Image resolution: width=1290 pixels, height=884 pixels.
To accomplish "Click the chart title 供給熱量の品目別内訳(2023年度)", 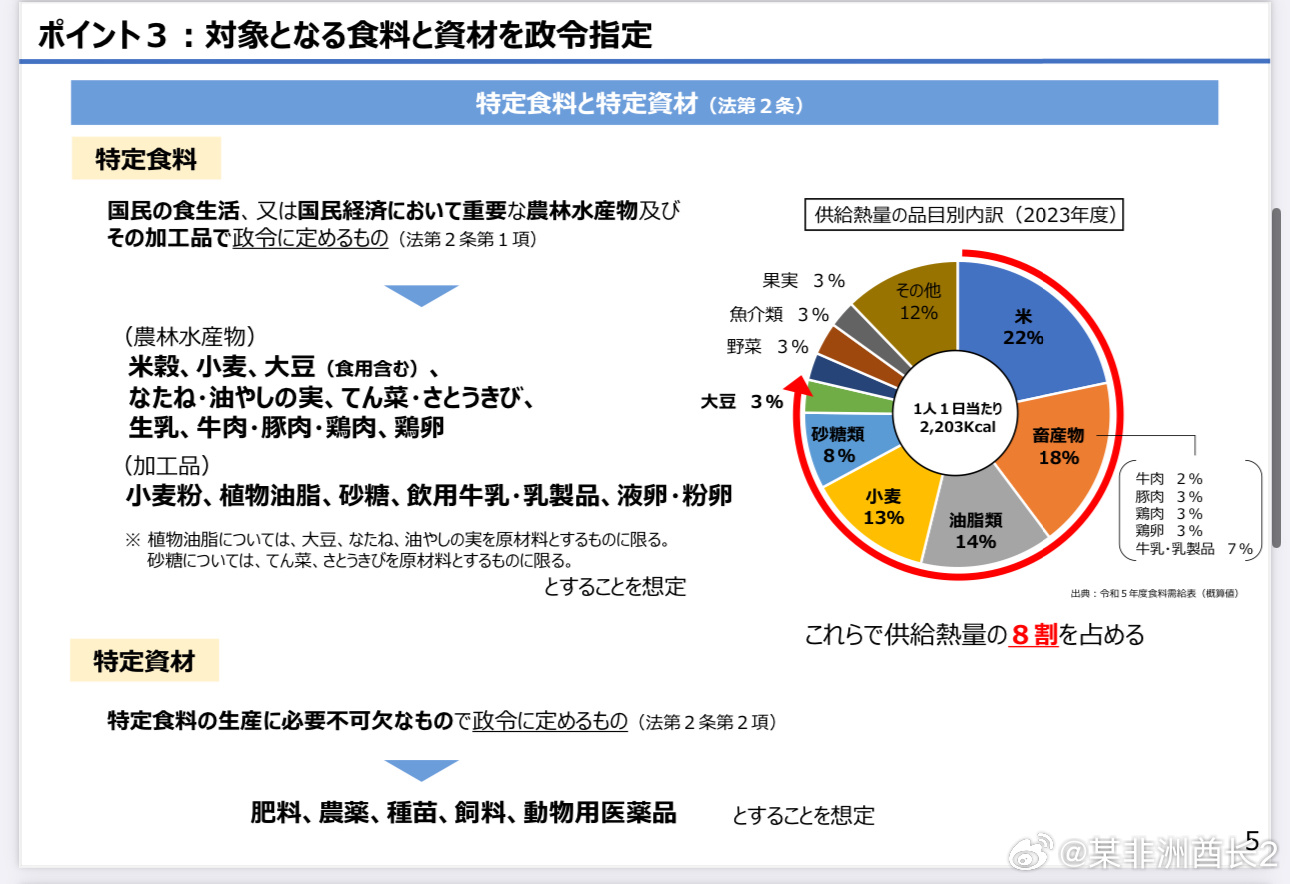I will pyautogui.click(x=964, y=214).
